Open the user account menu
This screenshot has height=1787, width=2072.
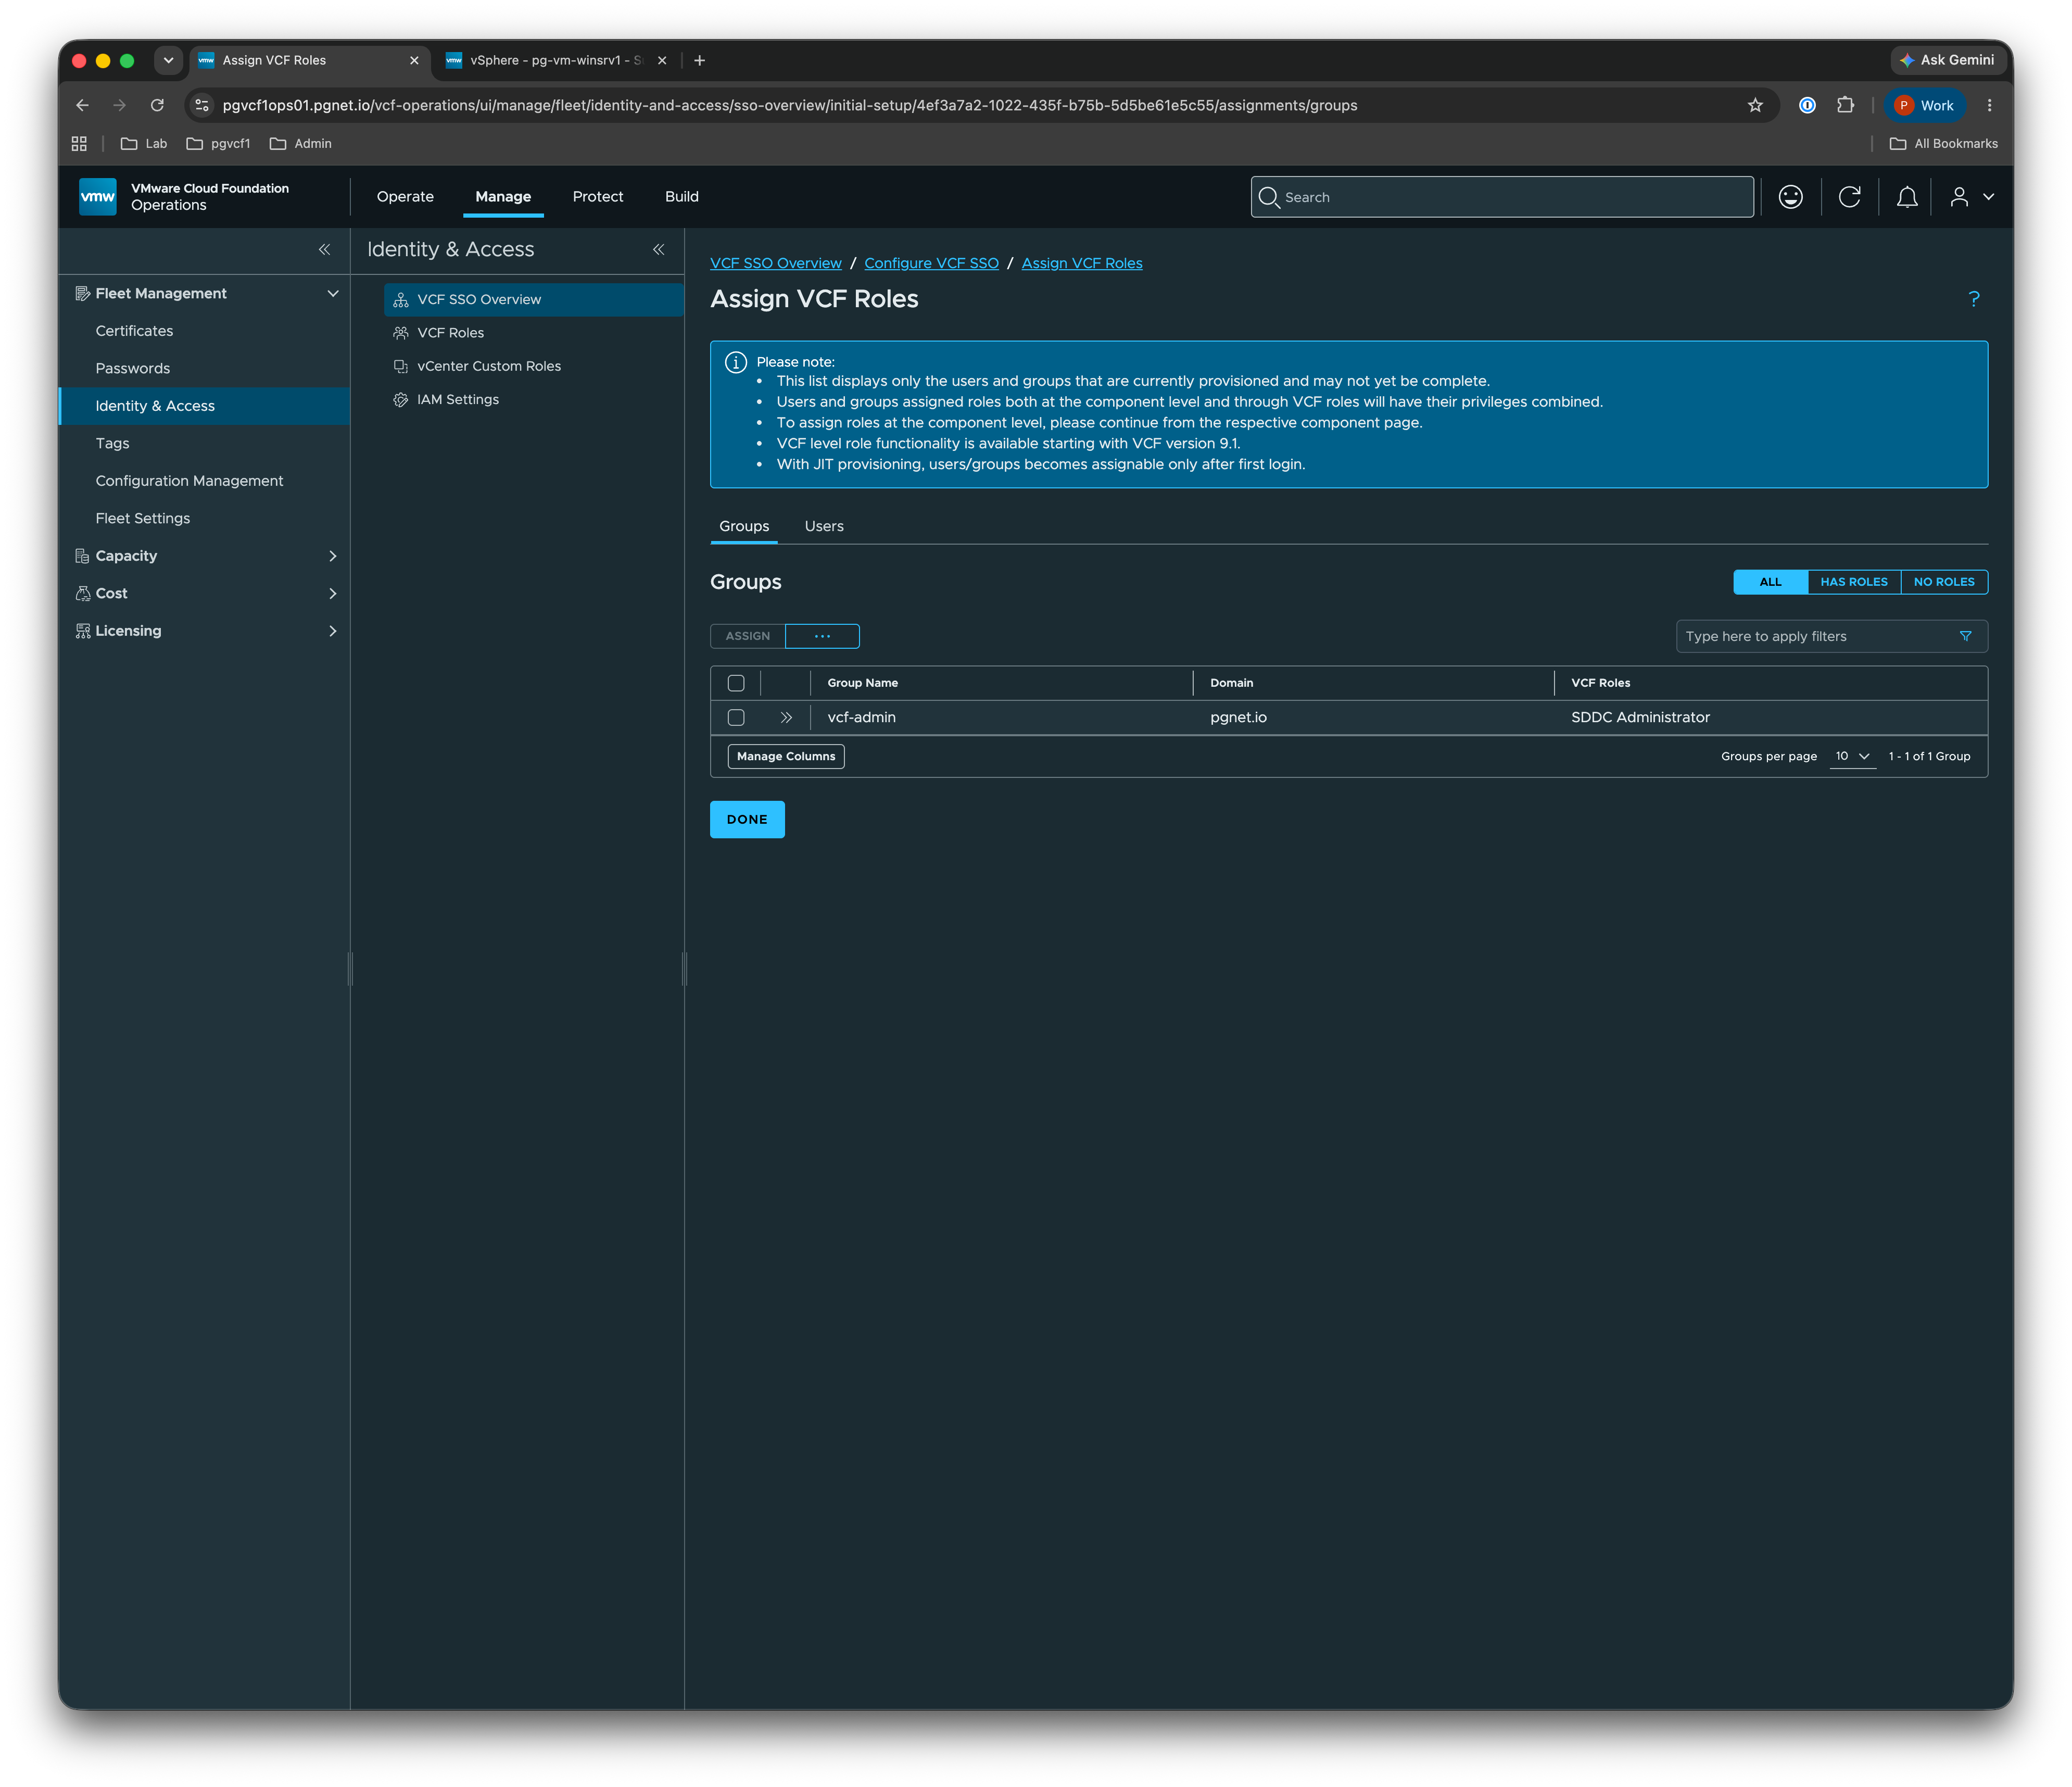tap(1972, 197)
